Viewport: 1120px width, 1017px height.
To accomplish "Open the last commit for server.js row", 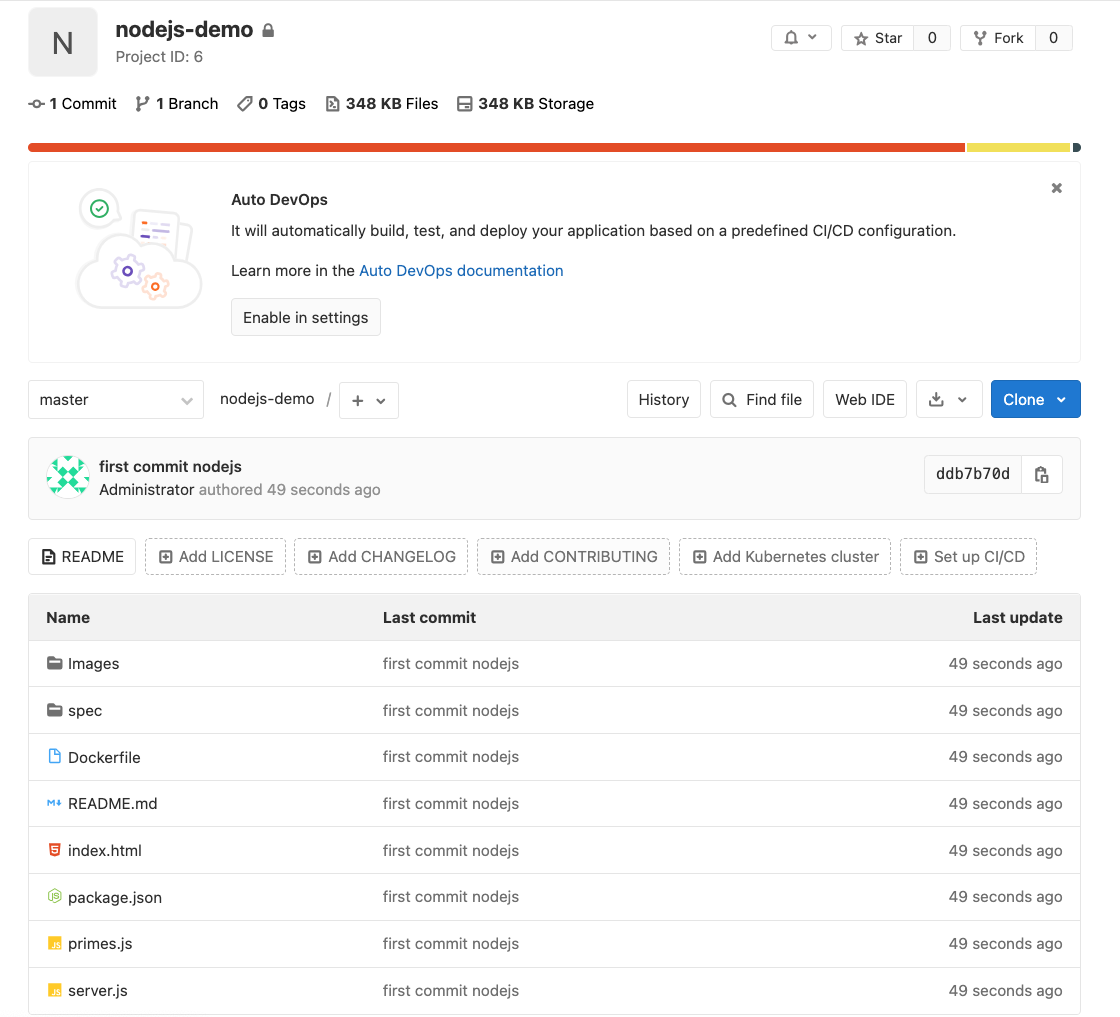I will (x=451, y=991).
